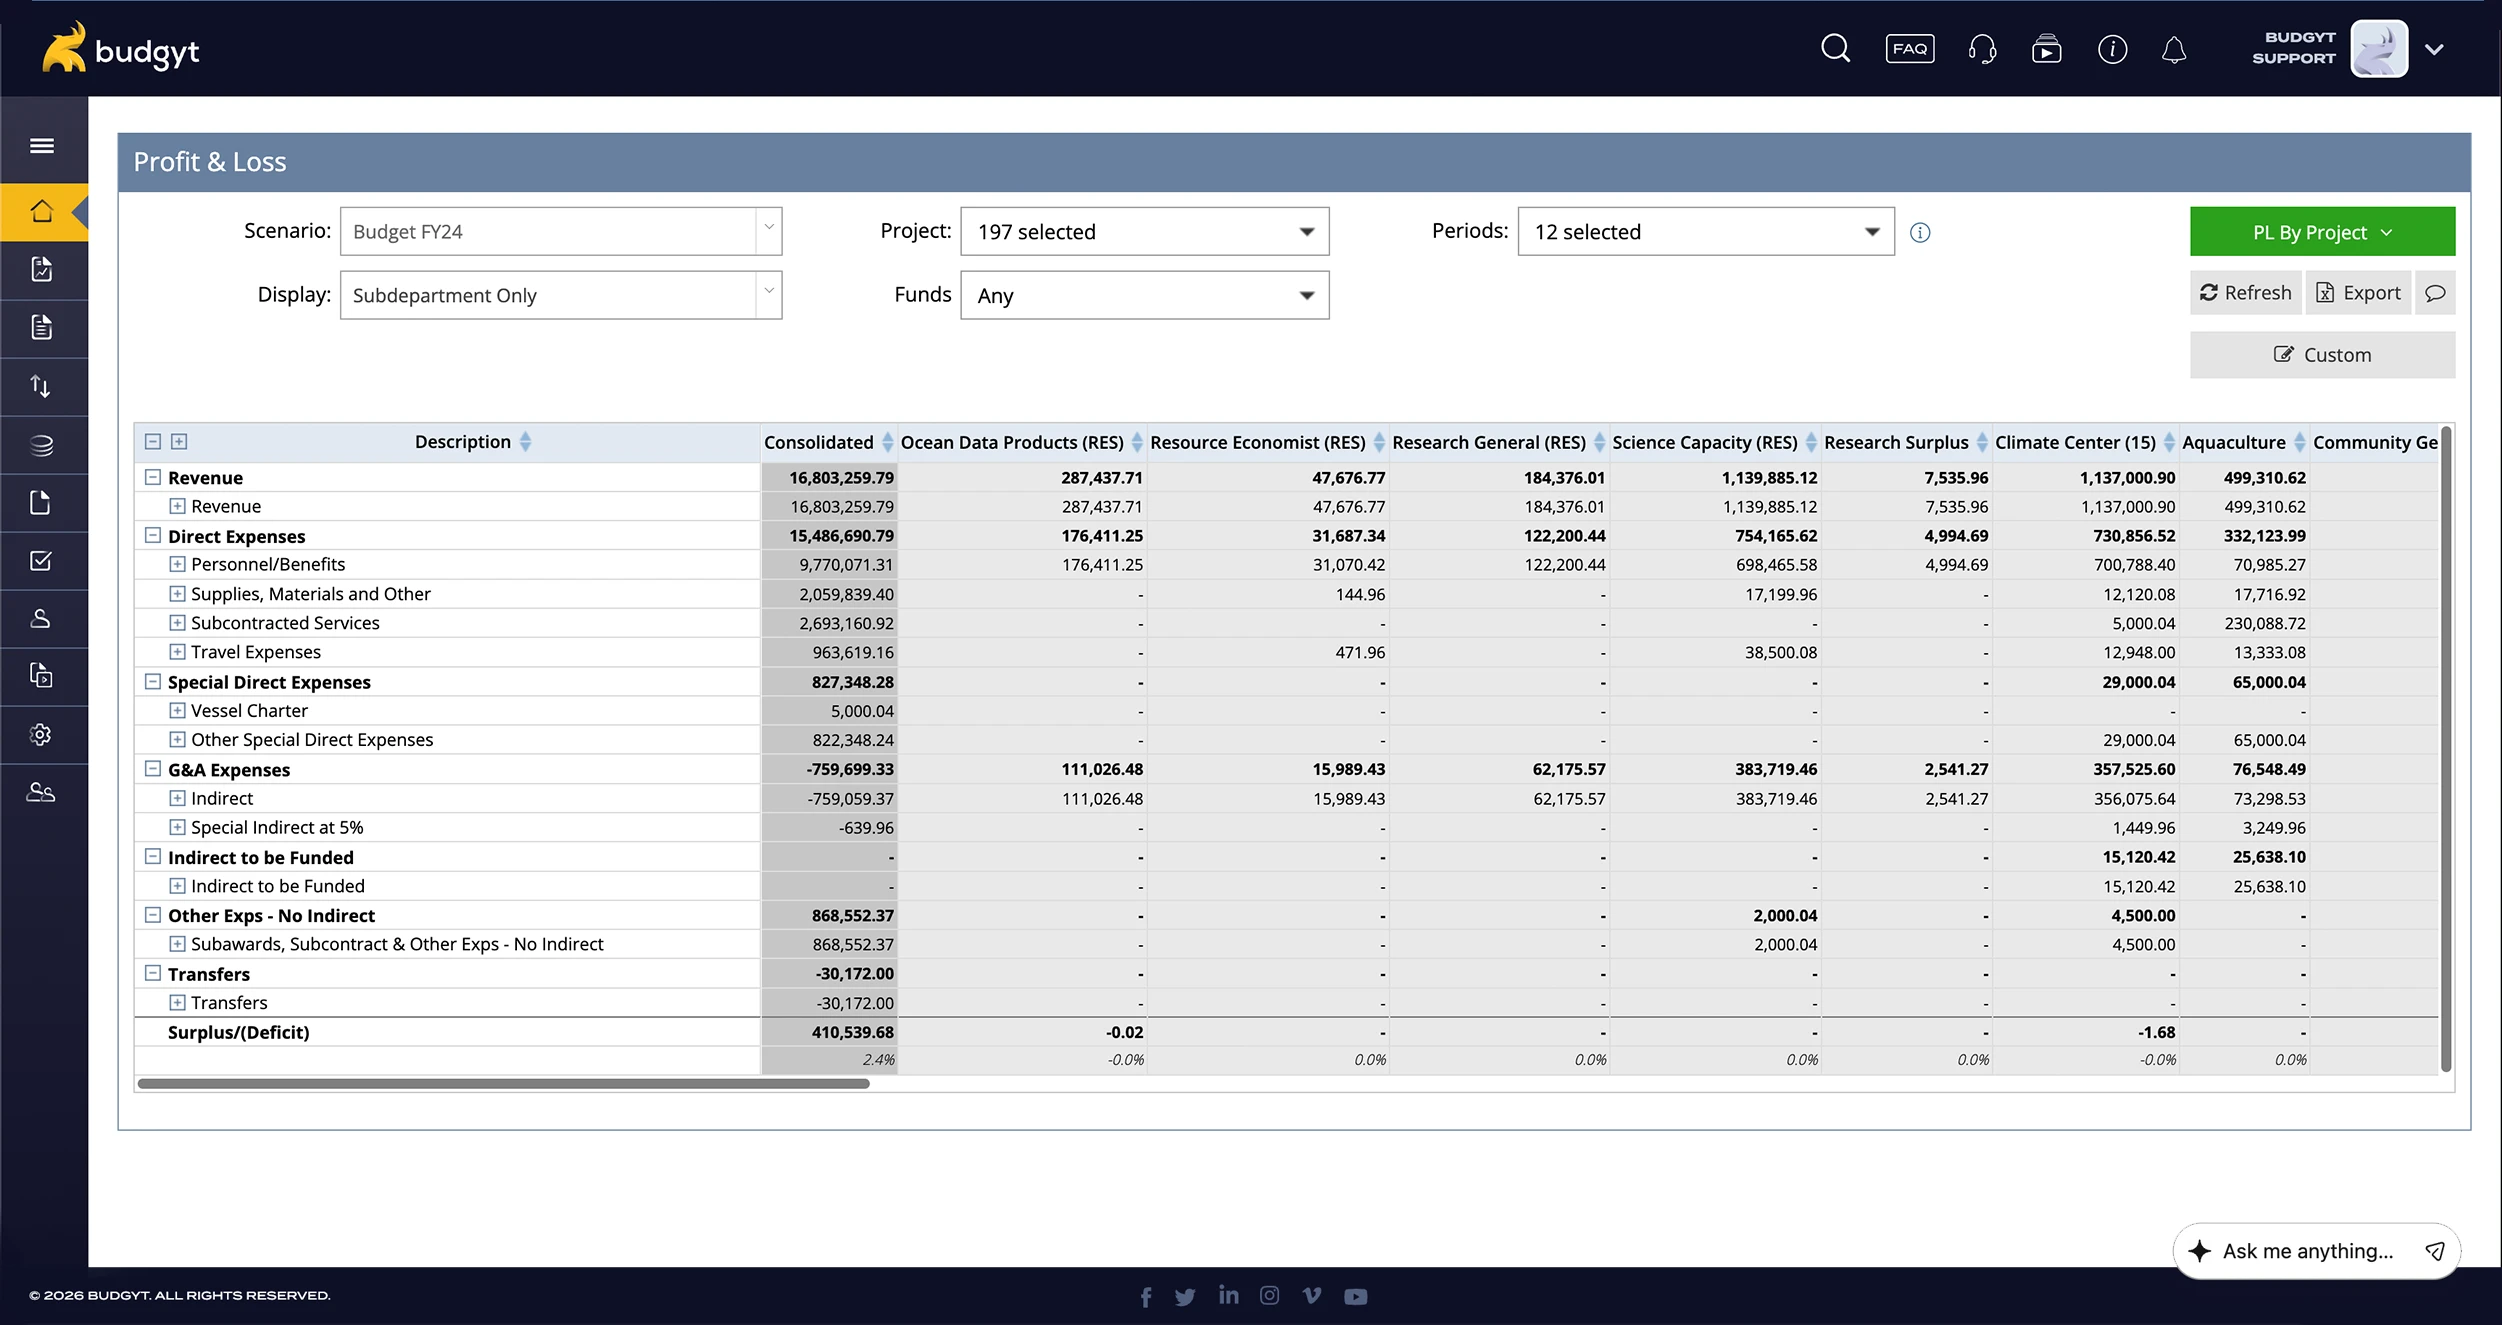The height and width of the screenshot is (1325, 2502).
Task: Click the hamburger menu icon in sidebar
Action: (x=42, y=146)
